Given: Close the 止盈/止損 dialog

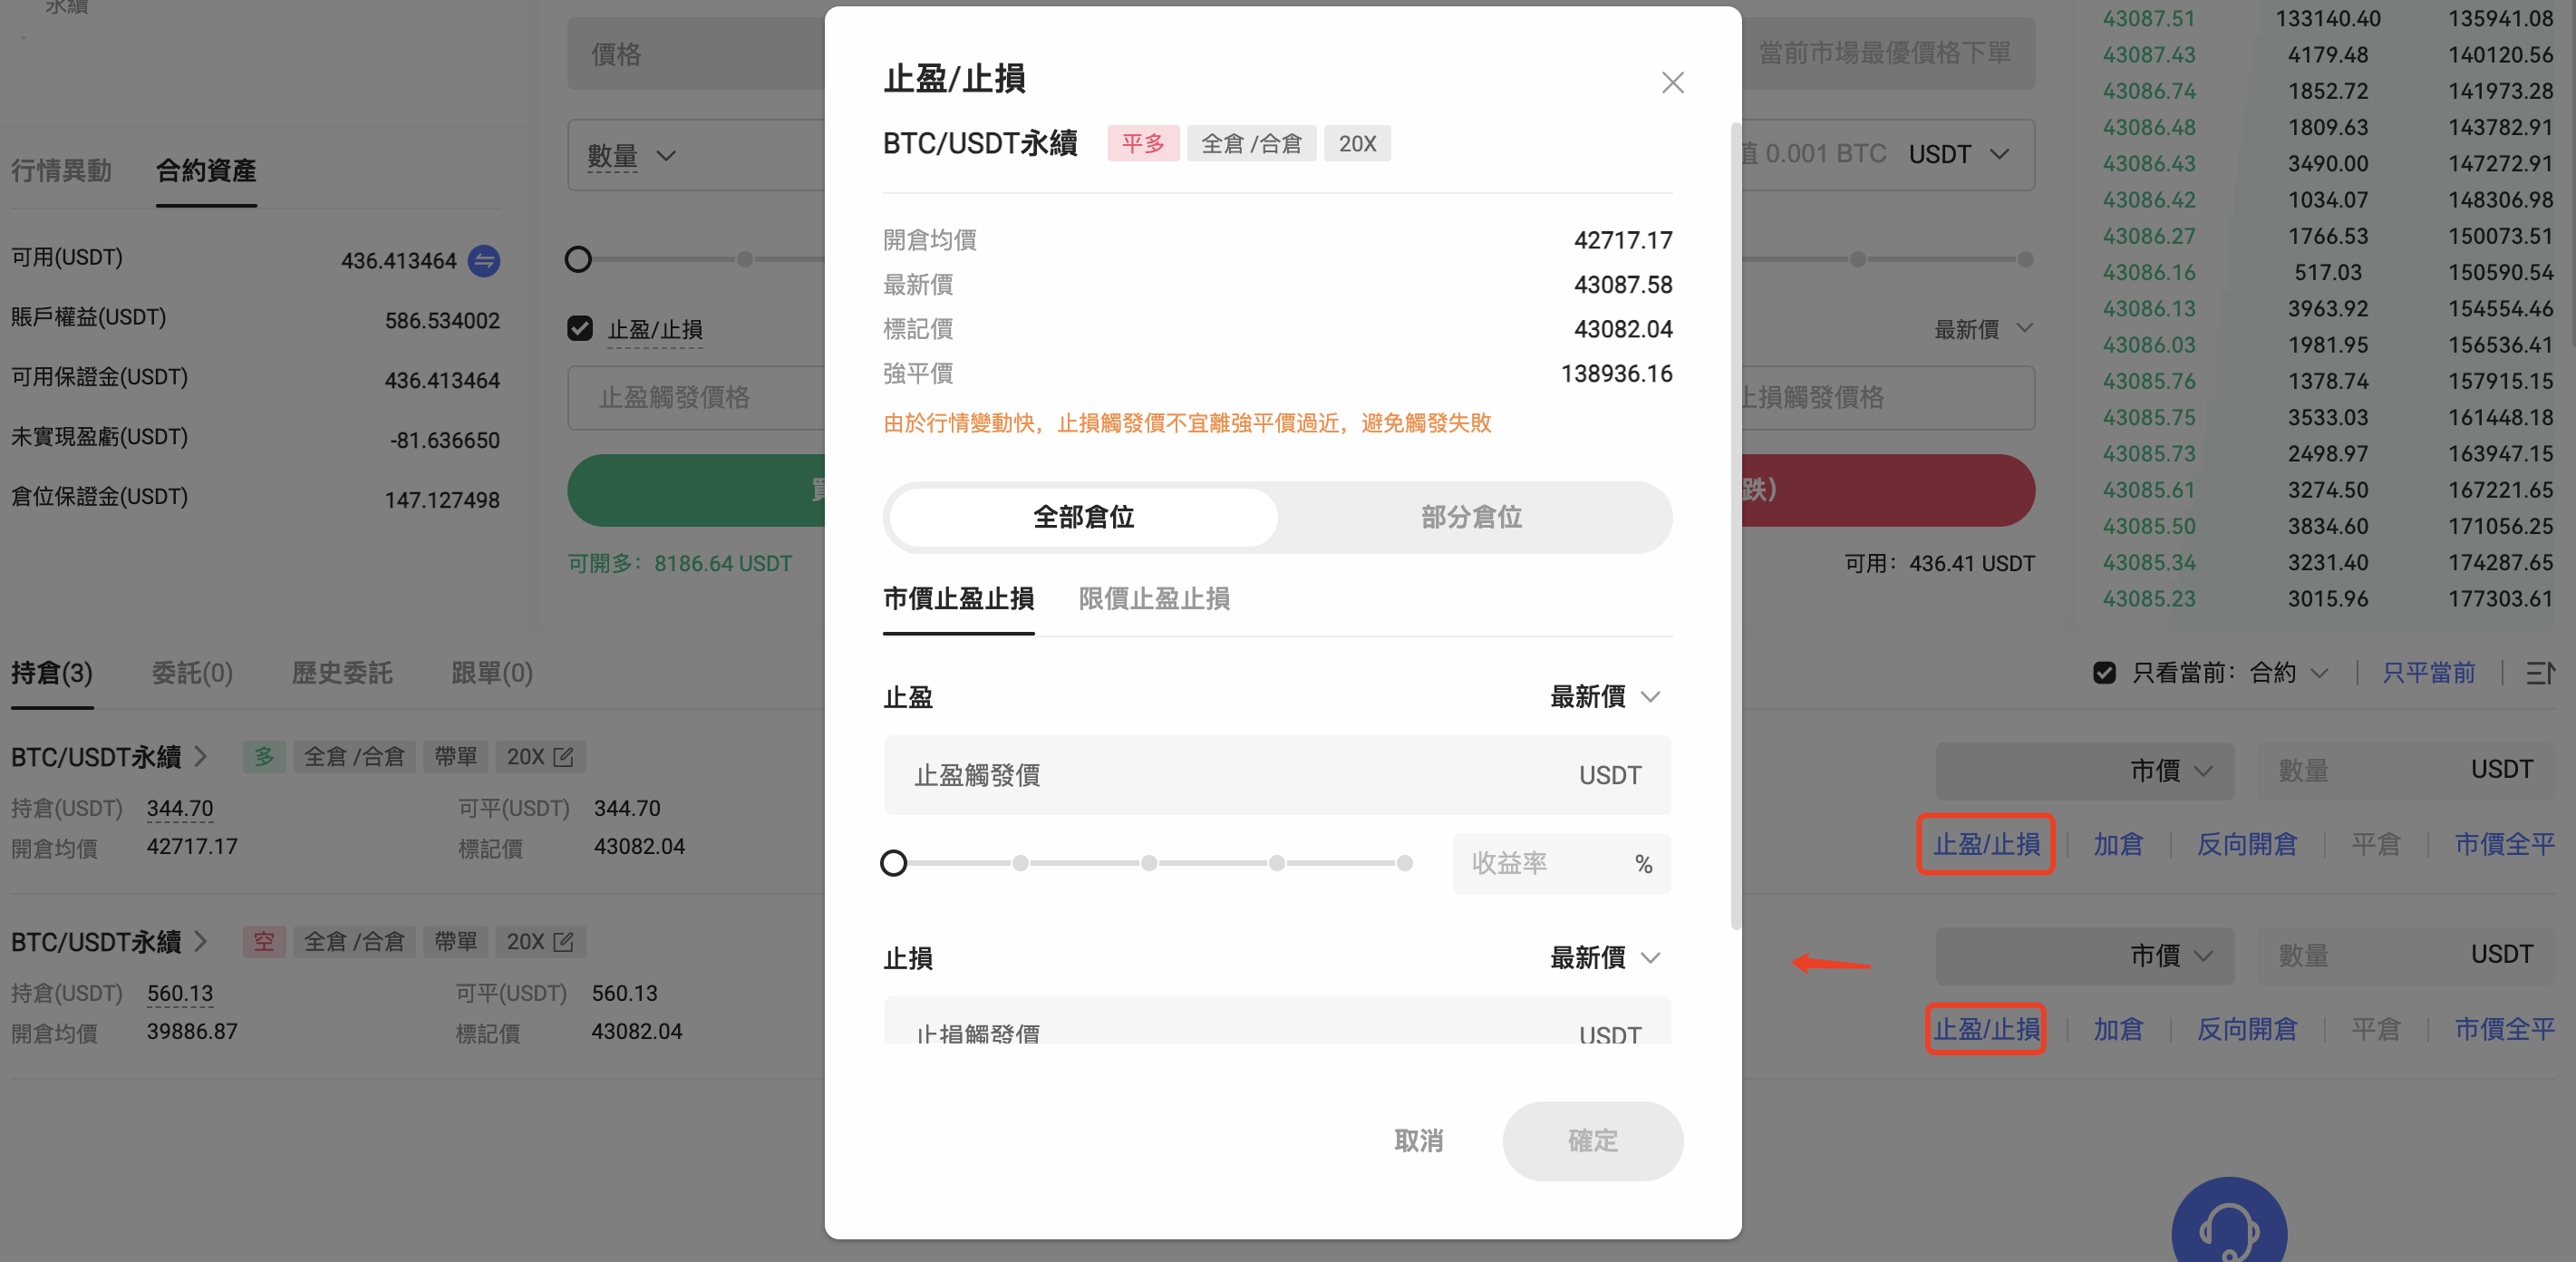Looking at the screenshot, I should point(1672,82).
